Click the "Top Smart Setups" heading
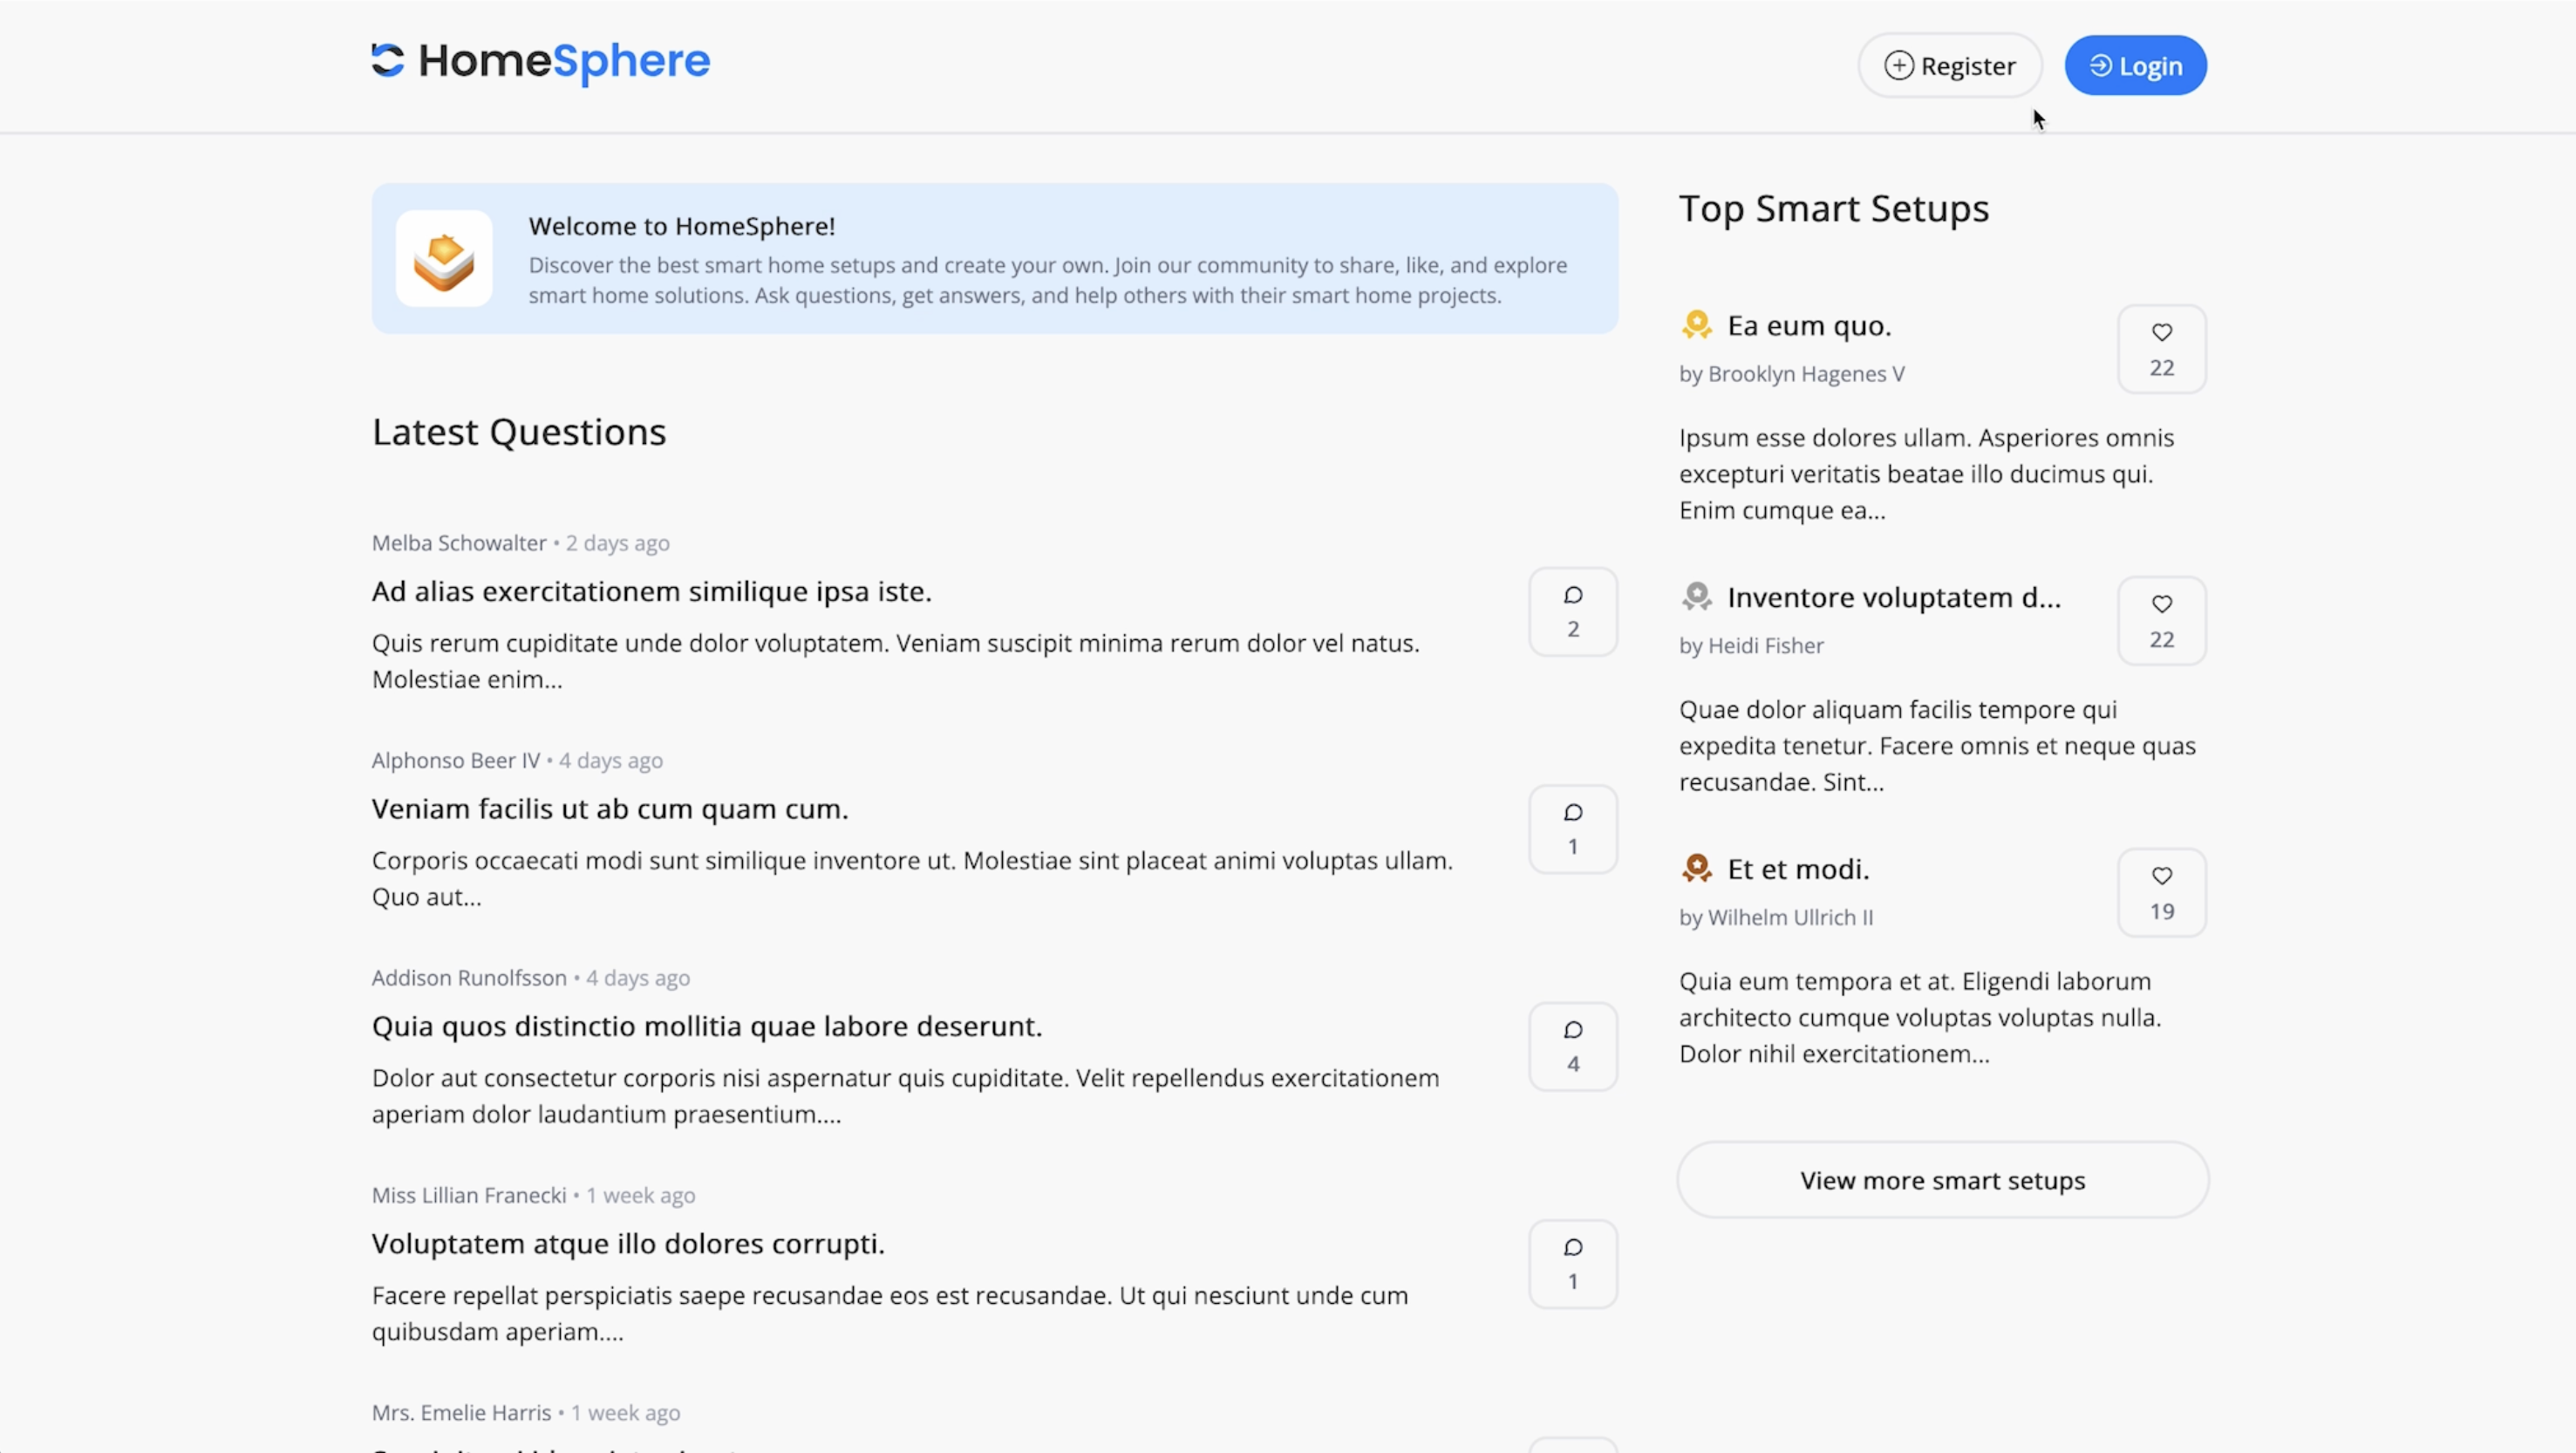 click(x=1834, y=208)
